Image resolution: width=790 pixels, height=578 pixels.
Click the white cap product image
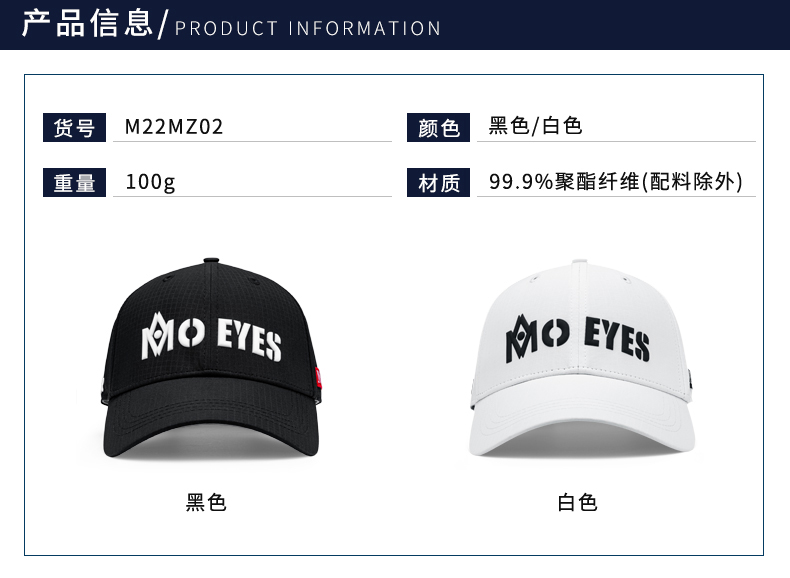pos(582,358)
